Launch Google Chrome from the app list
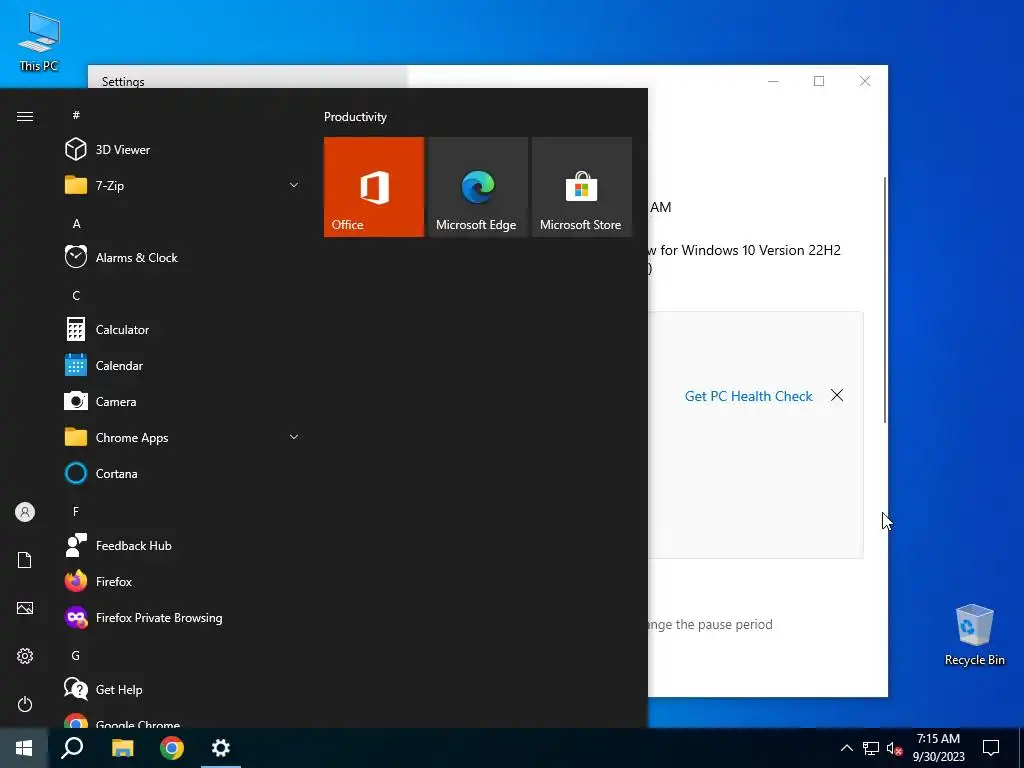Viewport: 1024px width, 768px height. (183, 720)
